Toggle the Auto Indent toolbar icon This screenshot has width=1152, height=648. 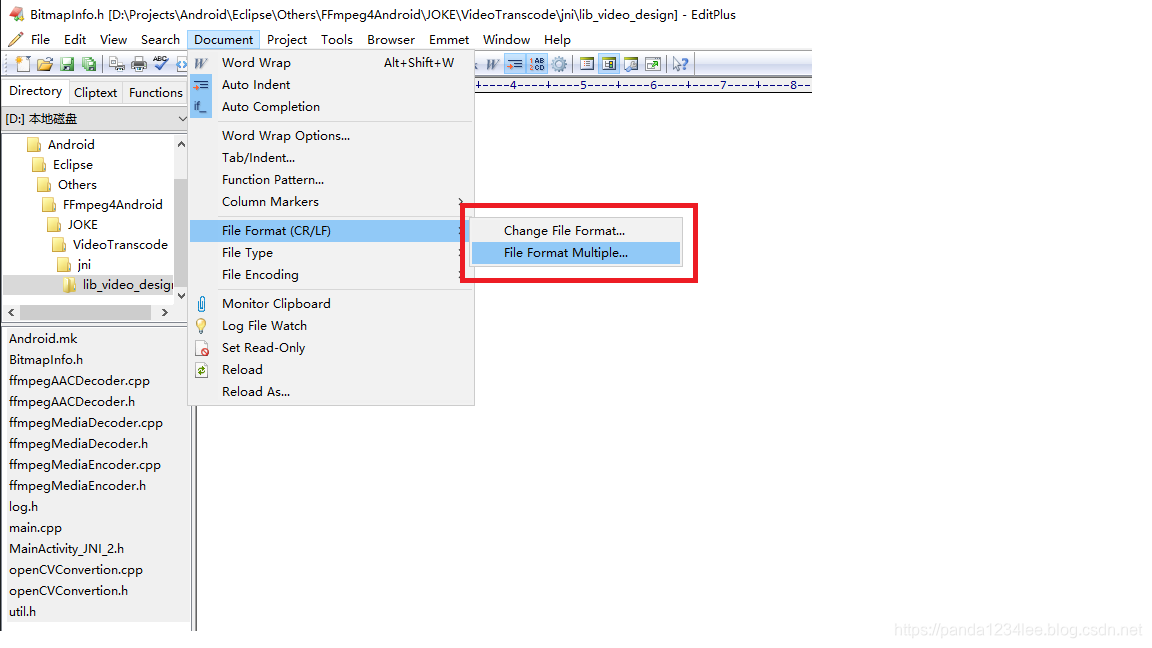[514, 64]
